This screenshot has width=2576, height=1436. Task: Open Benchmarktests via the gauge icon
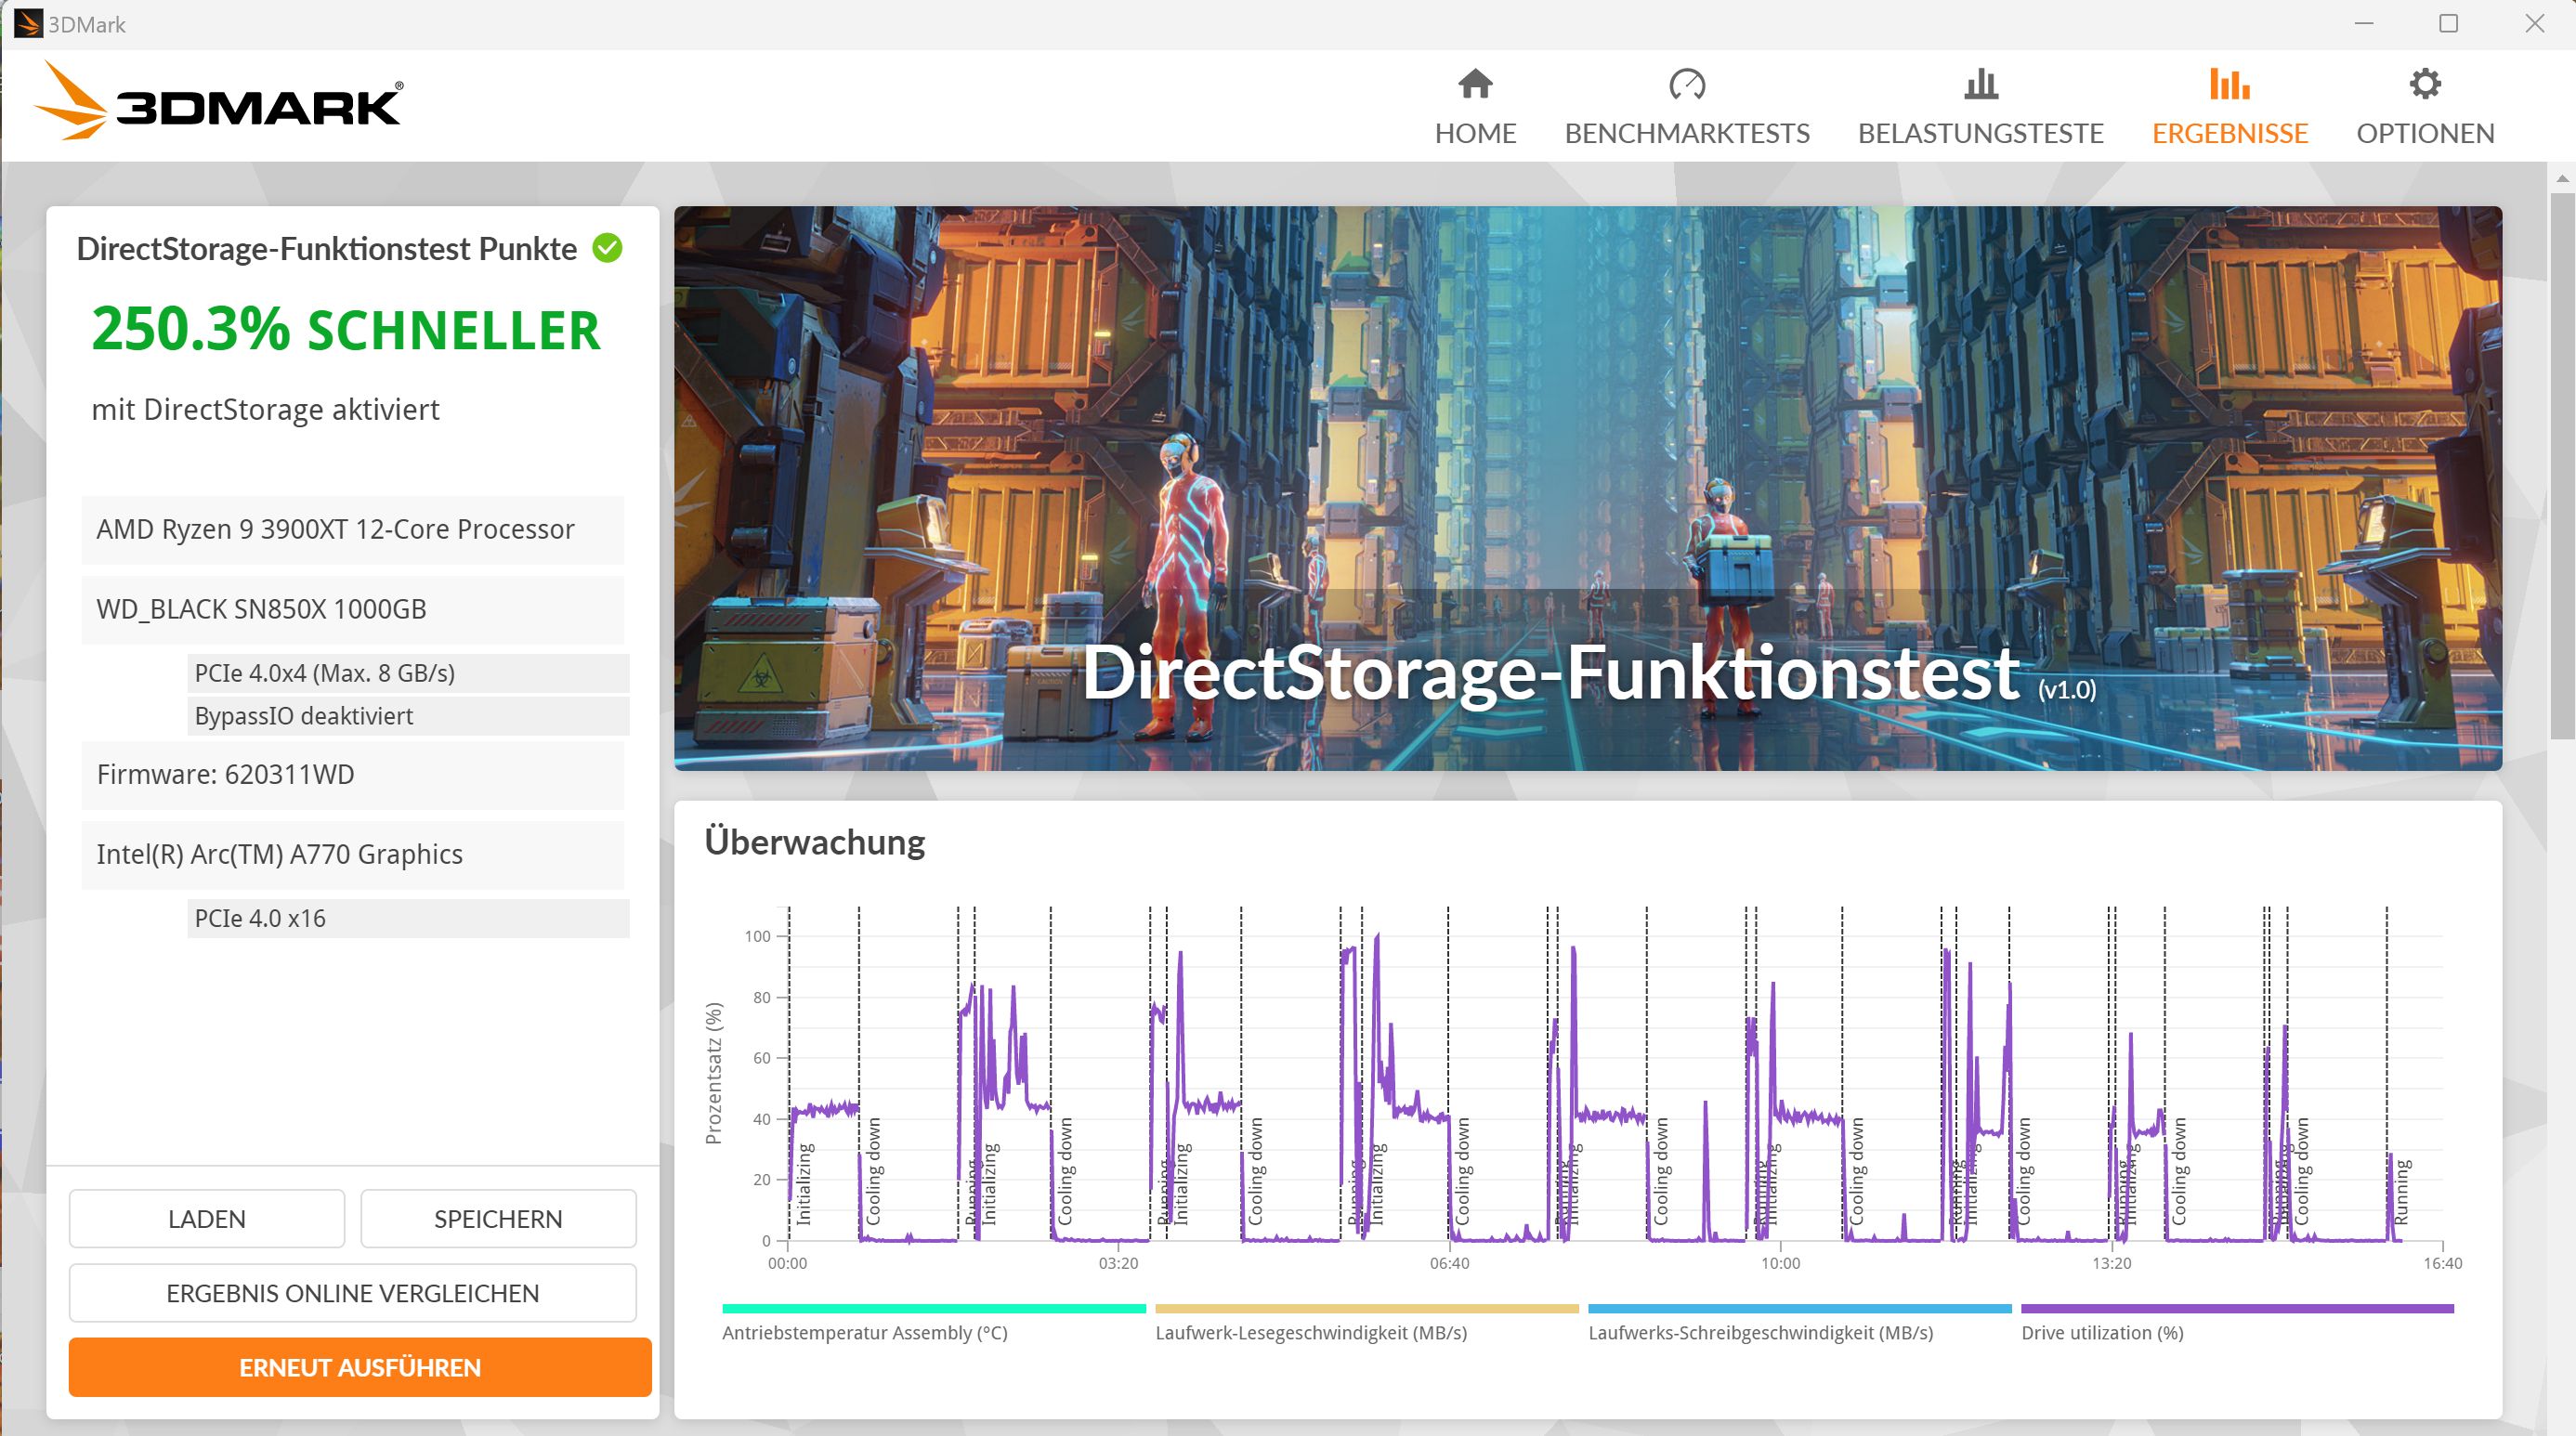1687,84
